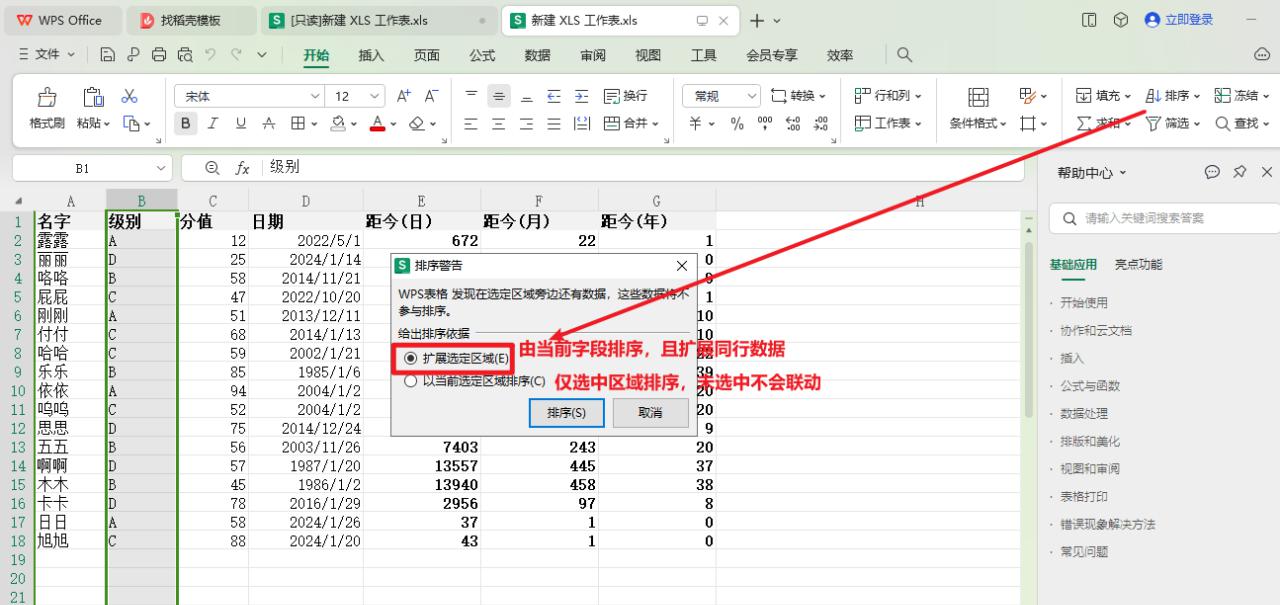Image resolution: width=1280 pixels, height=605 pixels.
Task: Expand the 排序 sort dropdown
Action: [x=1197, y=96]
